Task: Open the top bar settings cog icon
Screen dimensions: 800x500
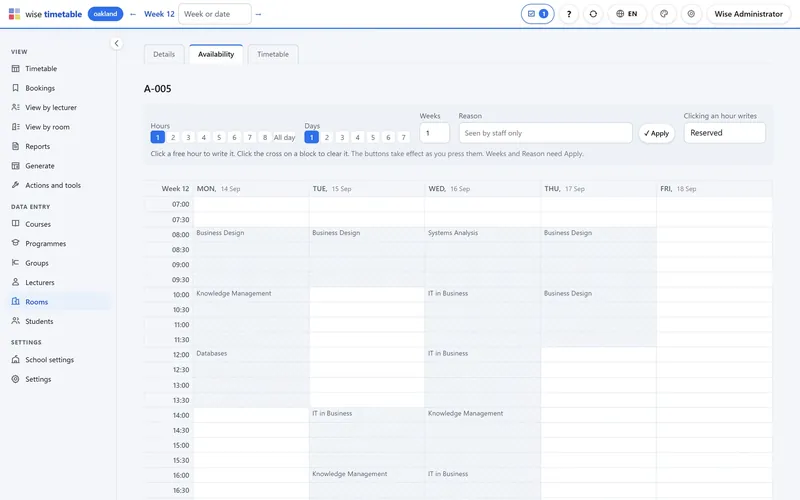Action: [691, 14]
